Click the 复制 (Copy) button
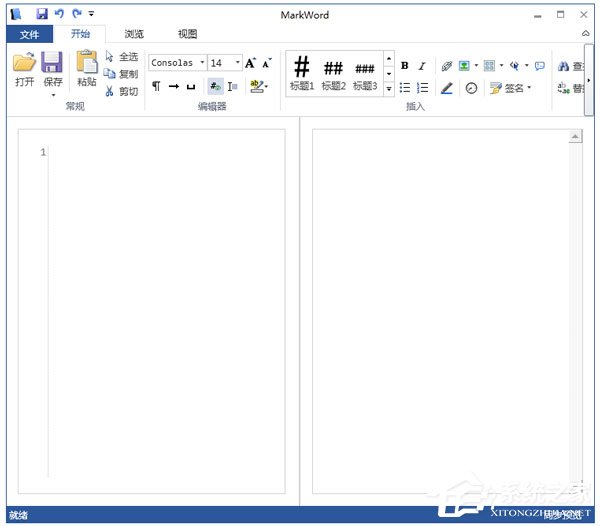 pyautogui.click(x=122, y=74)
